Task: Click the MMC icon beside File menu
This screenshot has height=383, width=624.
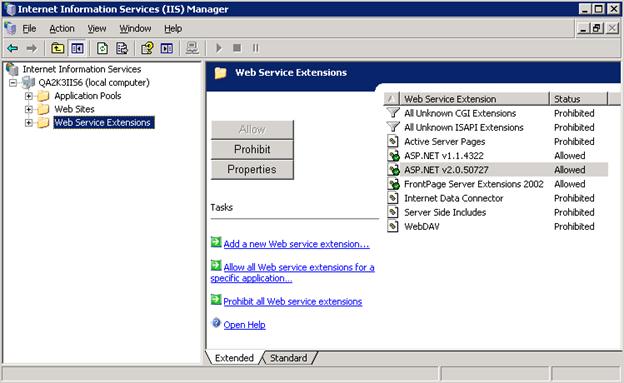Action: (10, 28)
